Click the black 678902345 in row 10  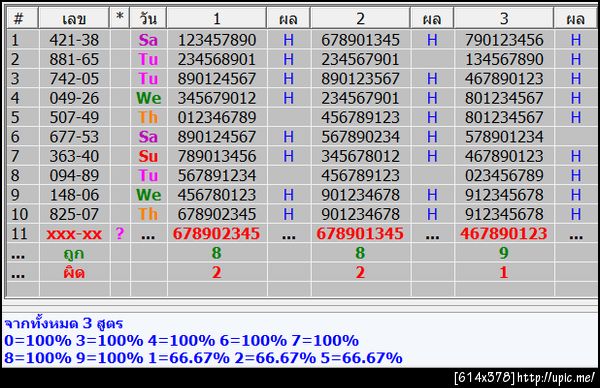click(x=217, y=214)
